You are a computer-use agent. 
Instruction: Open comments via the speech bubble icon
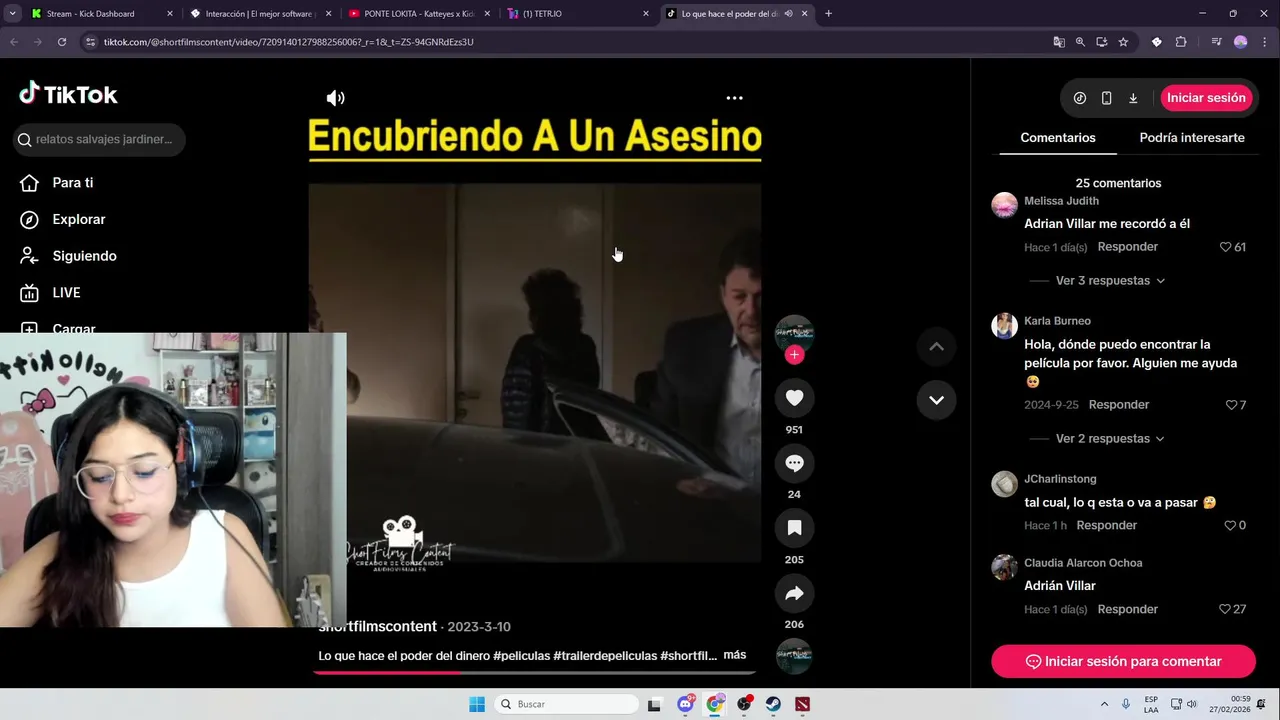click(x=794, y=463)
